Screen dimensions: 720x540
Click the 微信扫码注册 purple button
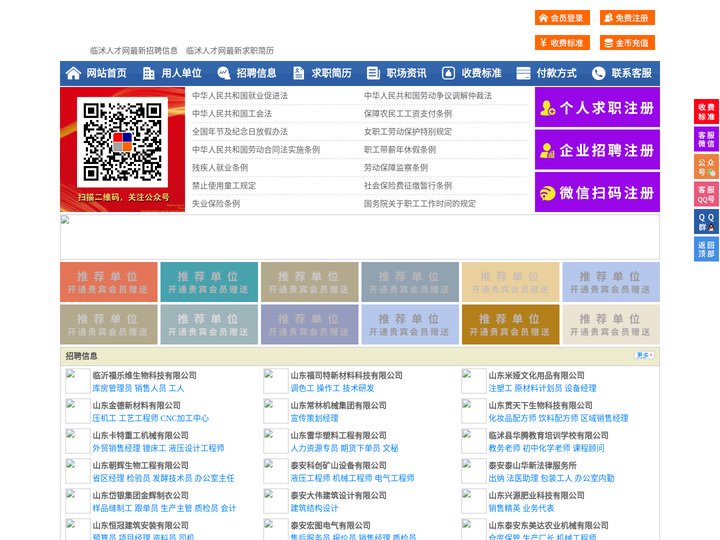pyautogui.click(x=597, y=192)
